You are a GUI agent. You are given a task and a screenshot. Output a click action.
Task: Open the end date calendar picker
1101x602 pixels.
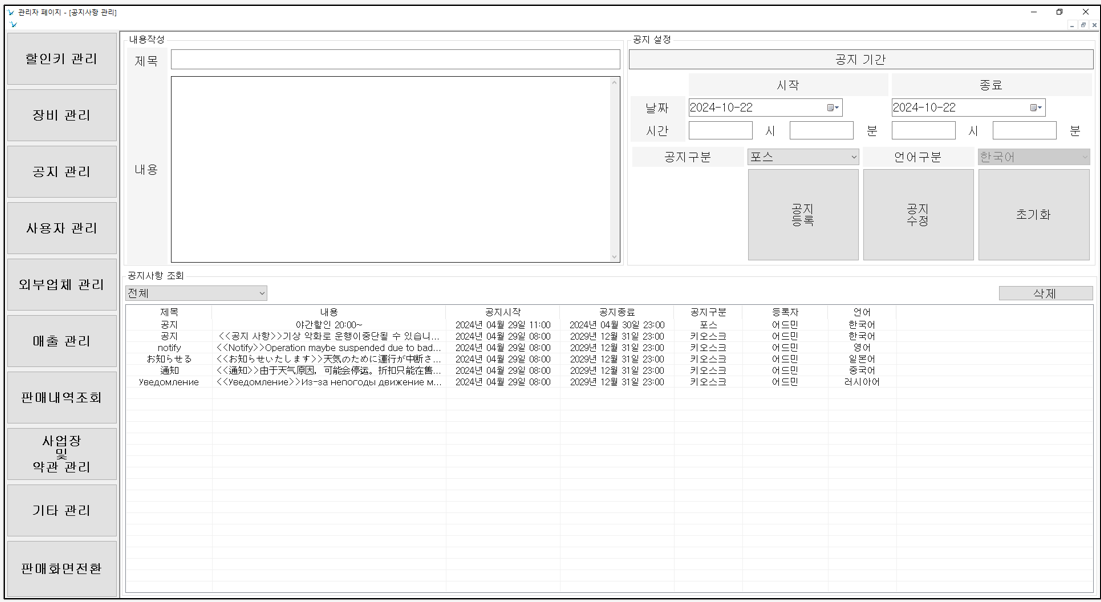1037,107
